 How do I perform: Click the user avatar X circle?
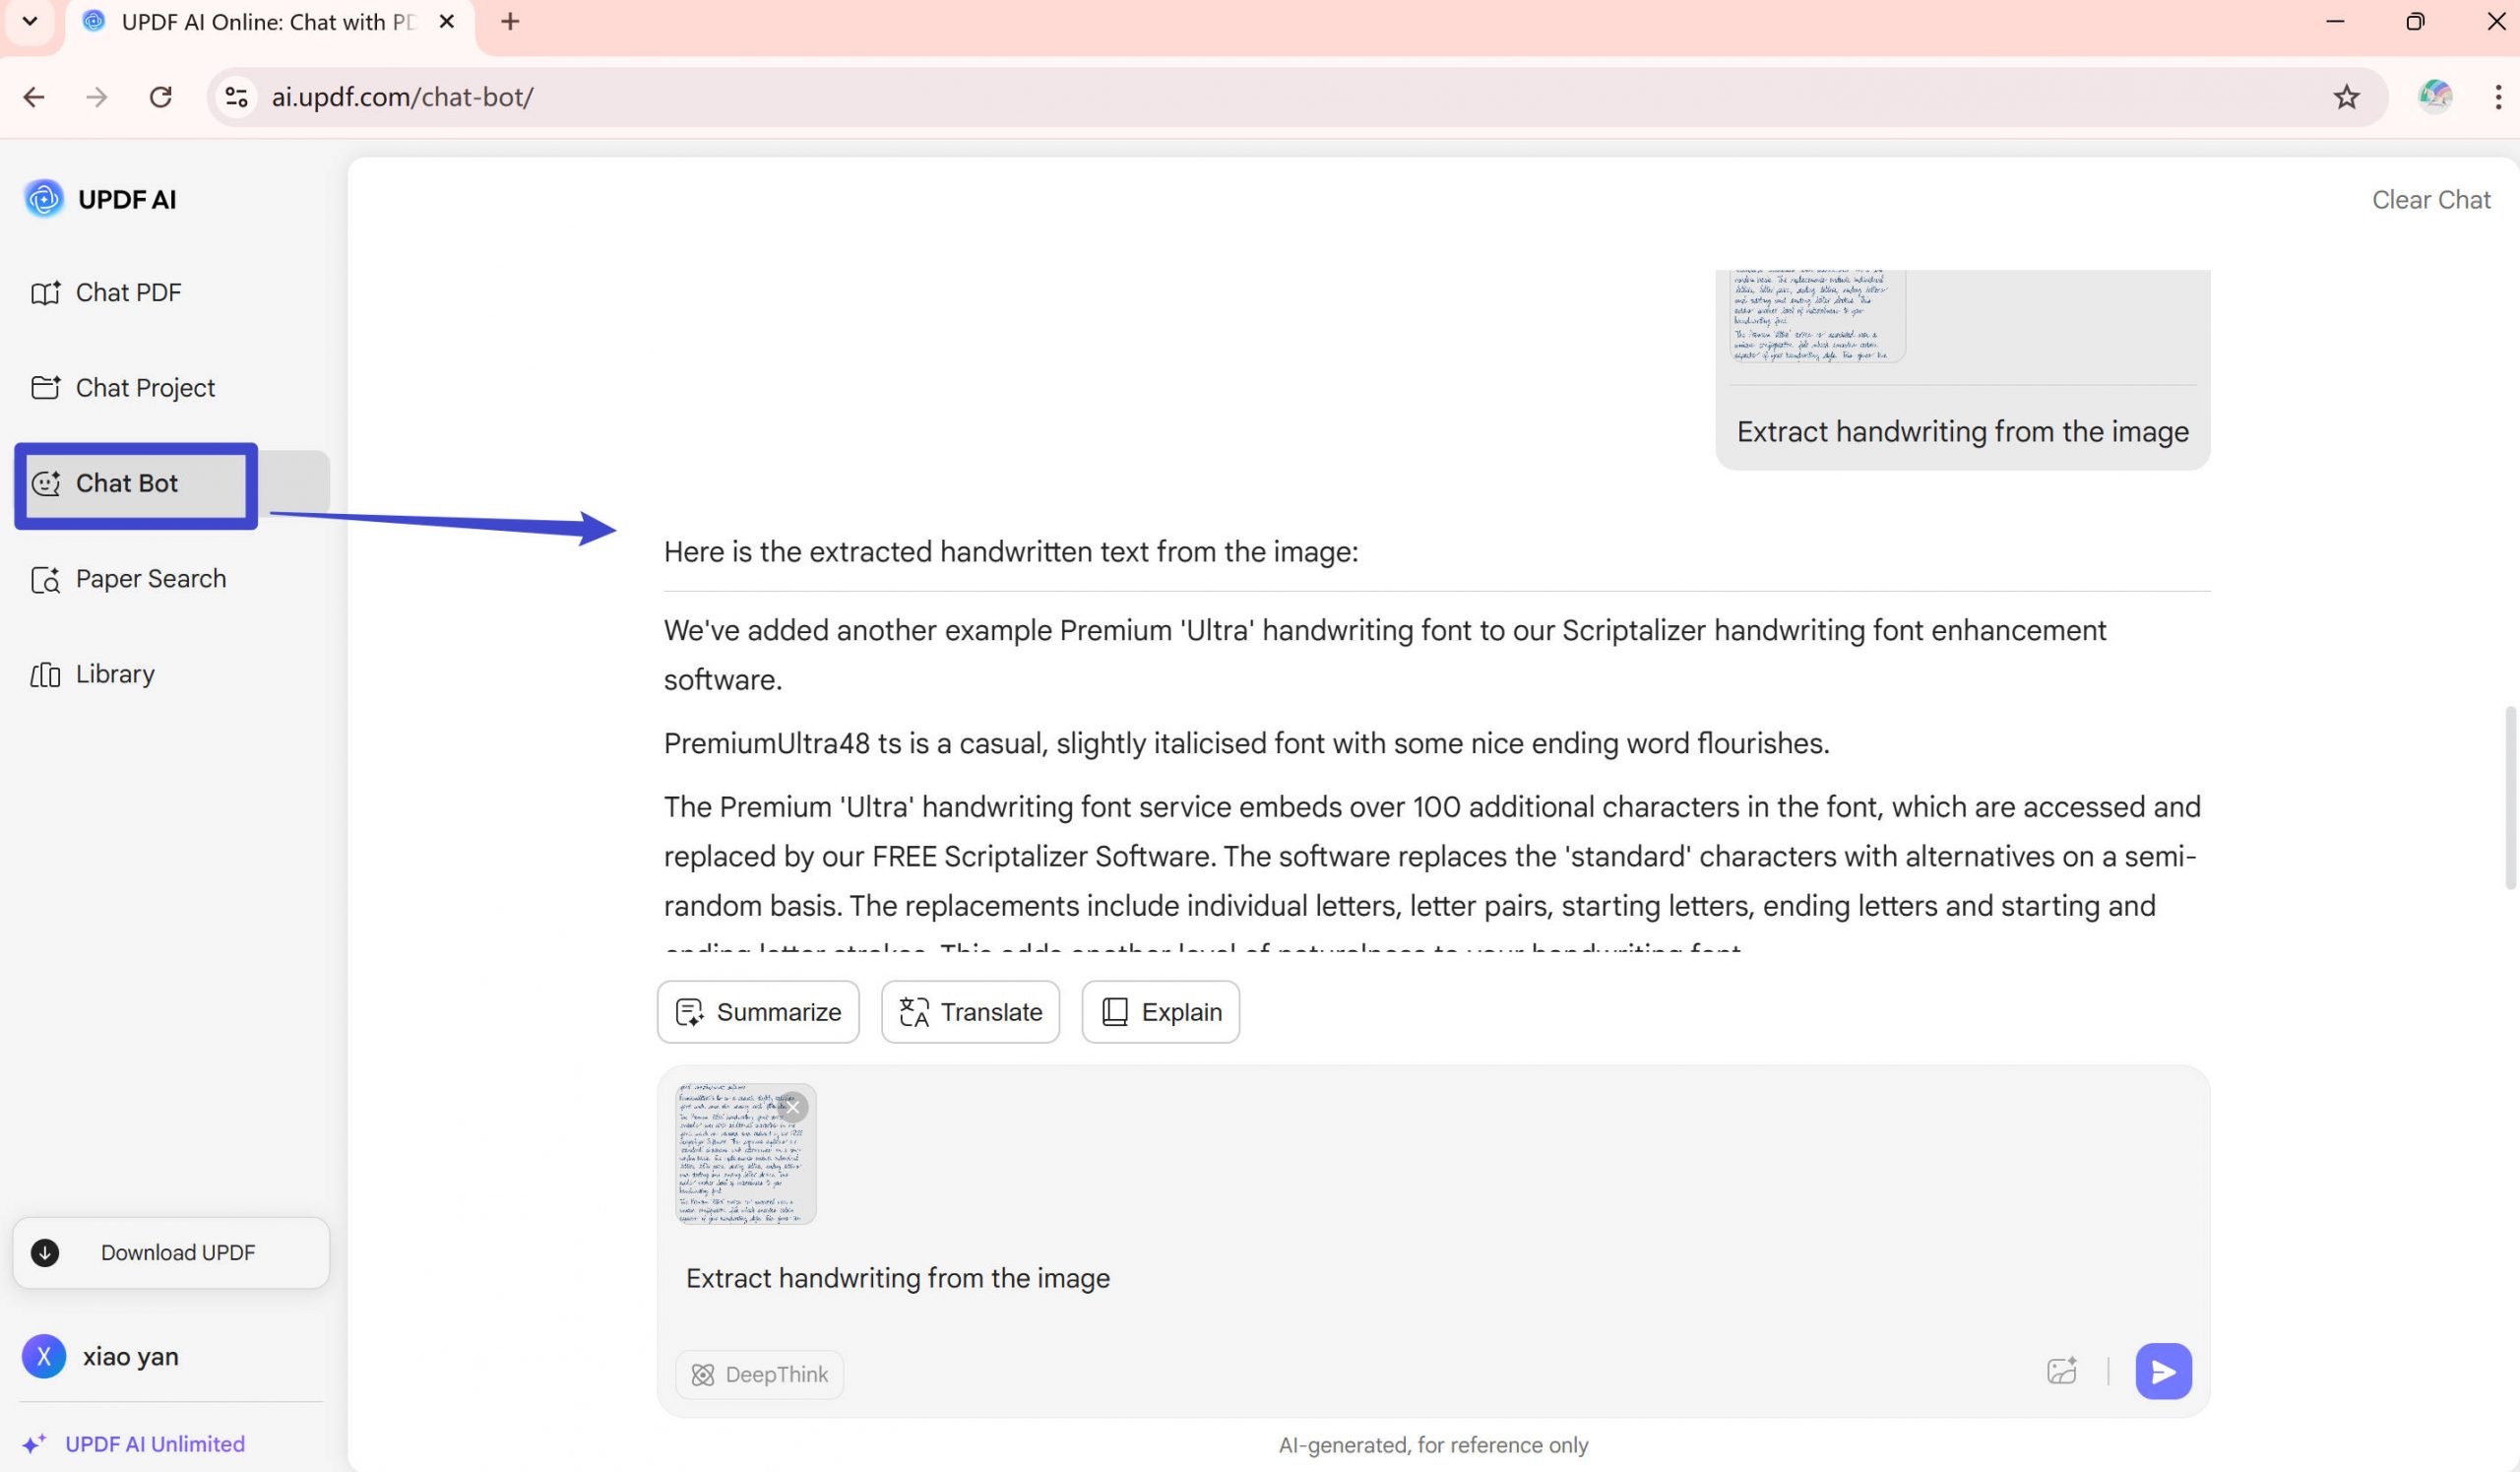(44, 1356)
